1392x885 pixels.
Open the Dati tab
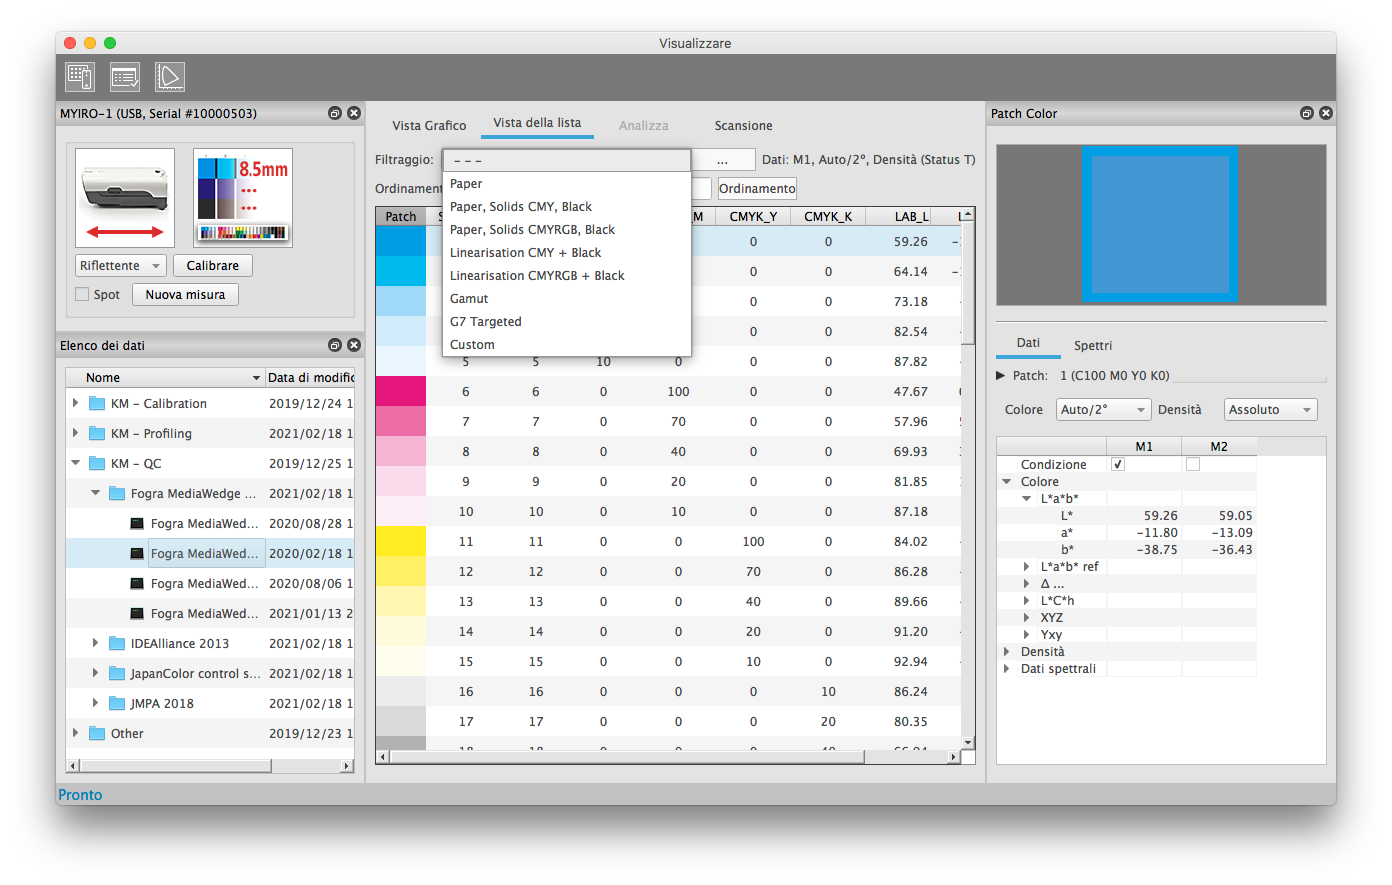click(x=1028, y=343)
